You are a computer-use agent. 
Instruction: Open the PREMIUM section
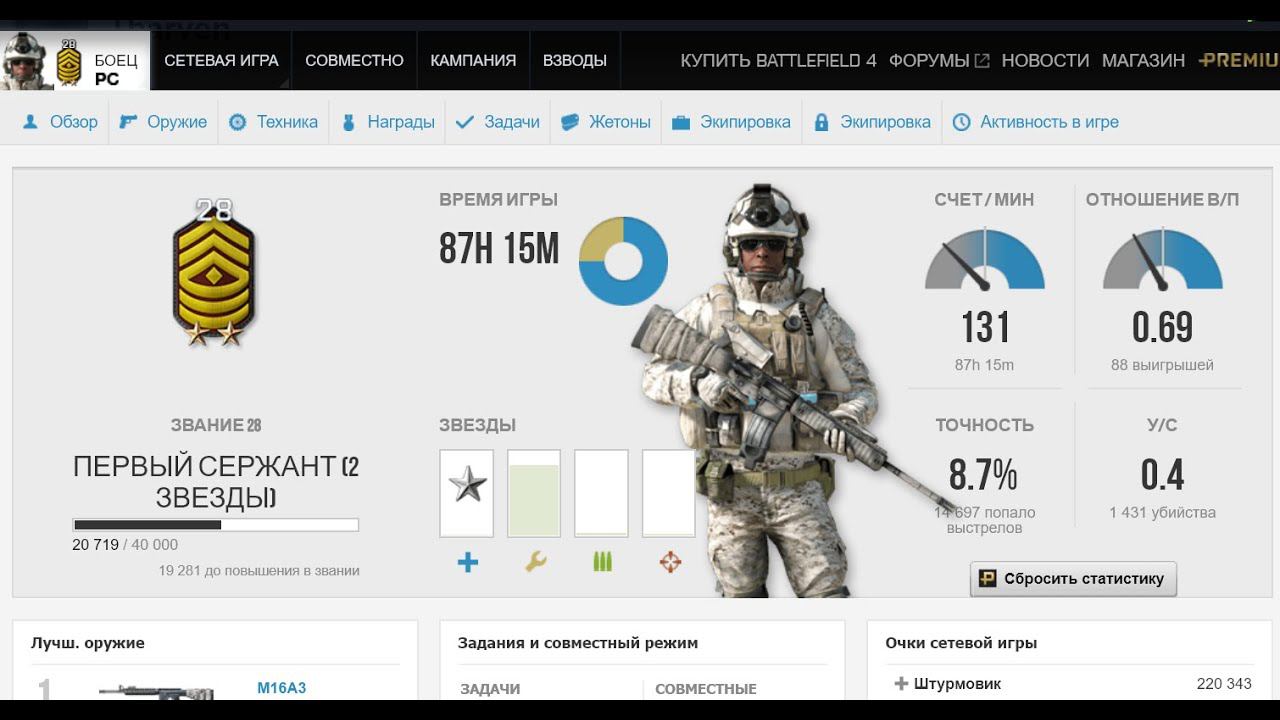1239,60
